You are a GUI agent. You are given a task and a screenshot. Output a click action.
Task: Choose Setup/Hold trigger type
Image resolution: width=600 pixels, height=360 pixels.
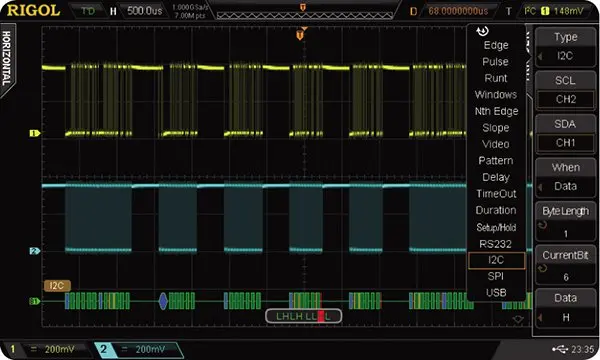pyautogui.click(x=496, y=227)
